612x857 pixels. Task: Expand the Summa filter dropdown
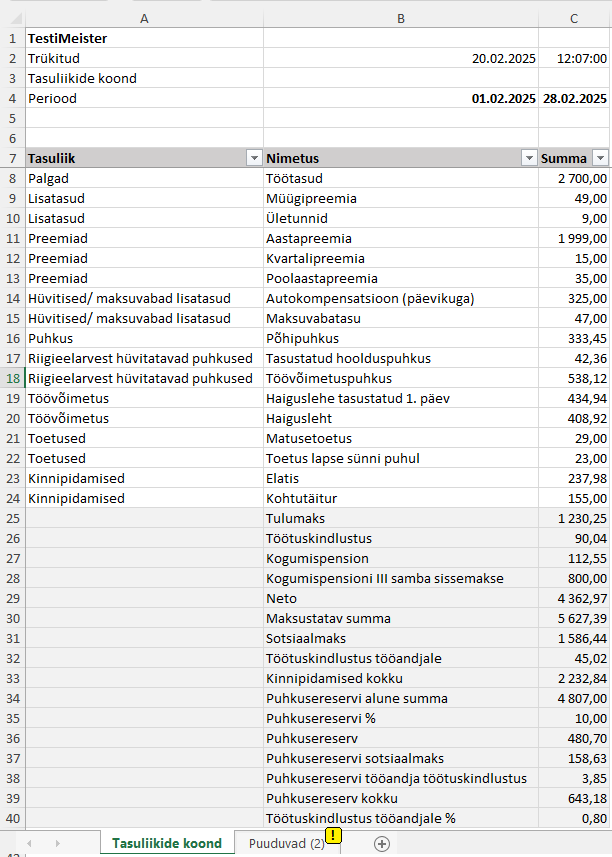(600, 159)
